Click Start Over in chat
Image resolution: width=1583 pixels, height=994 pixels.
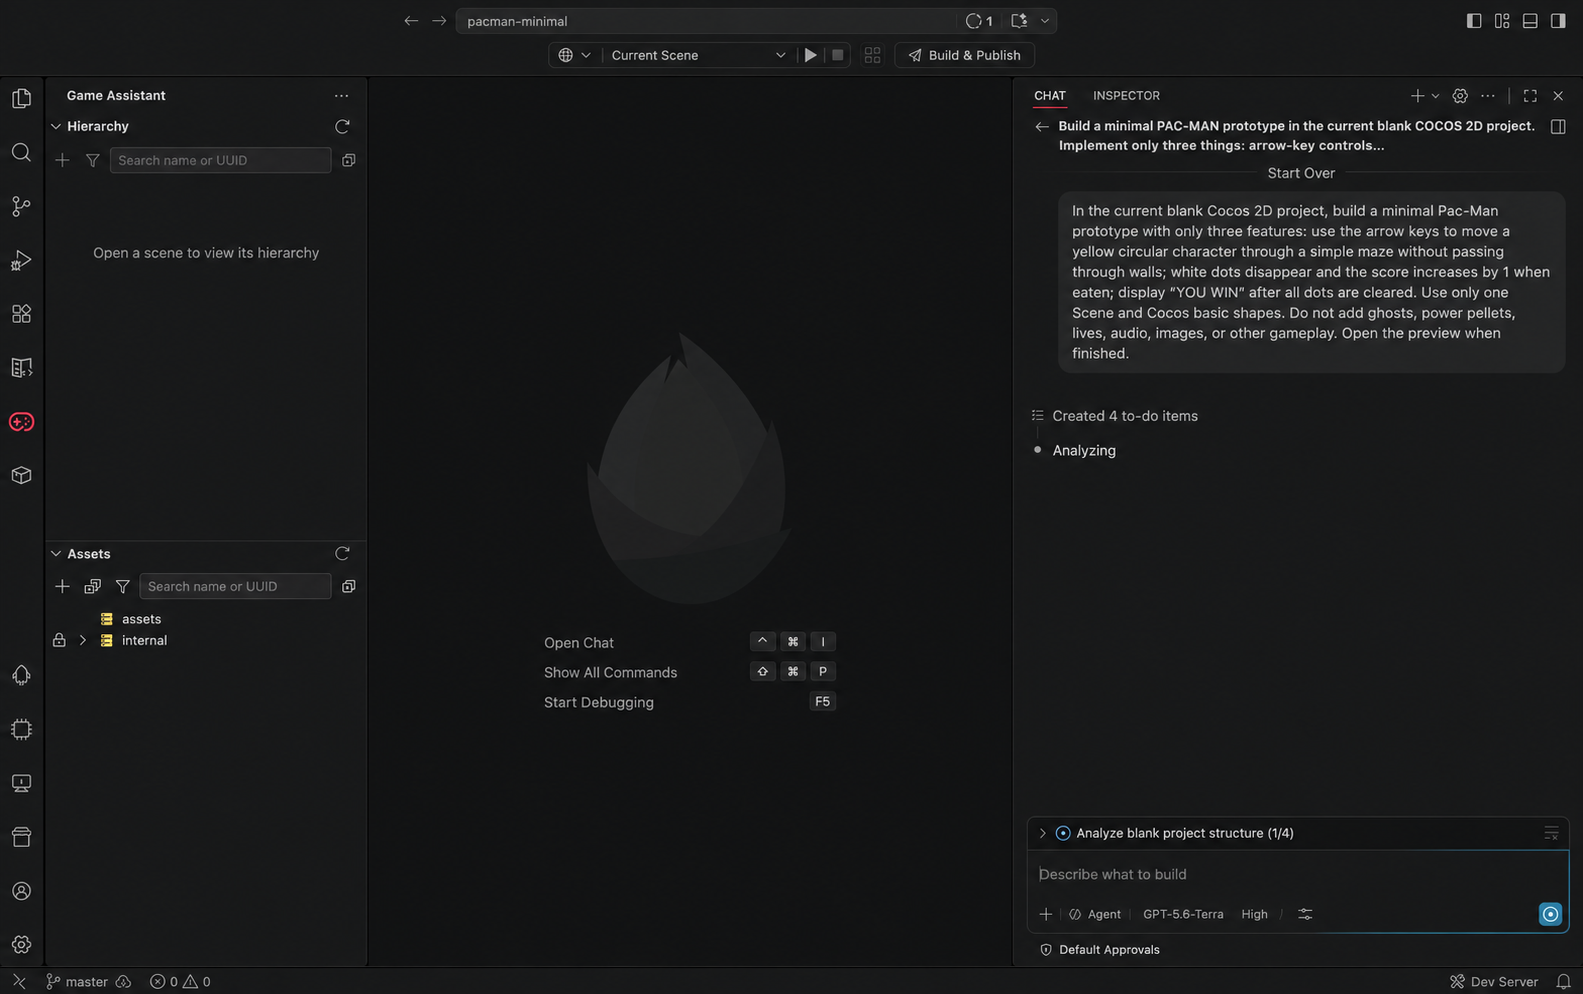[x=1301, y=173]
